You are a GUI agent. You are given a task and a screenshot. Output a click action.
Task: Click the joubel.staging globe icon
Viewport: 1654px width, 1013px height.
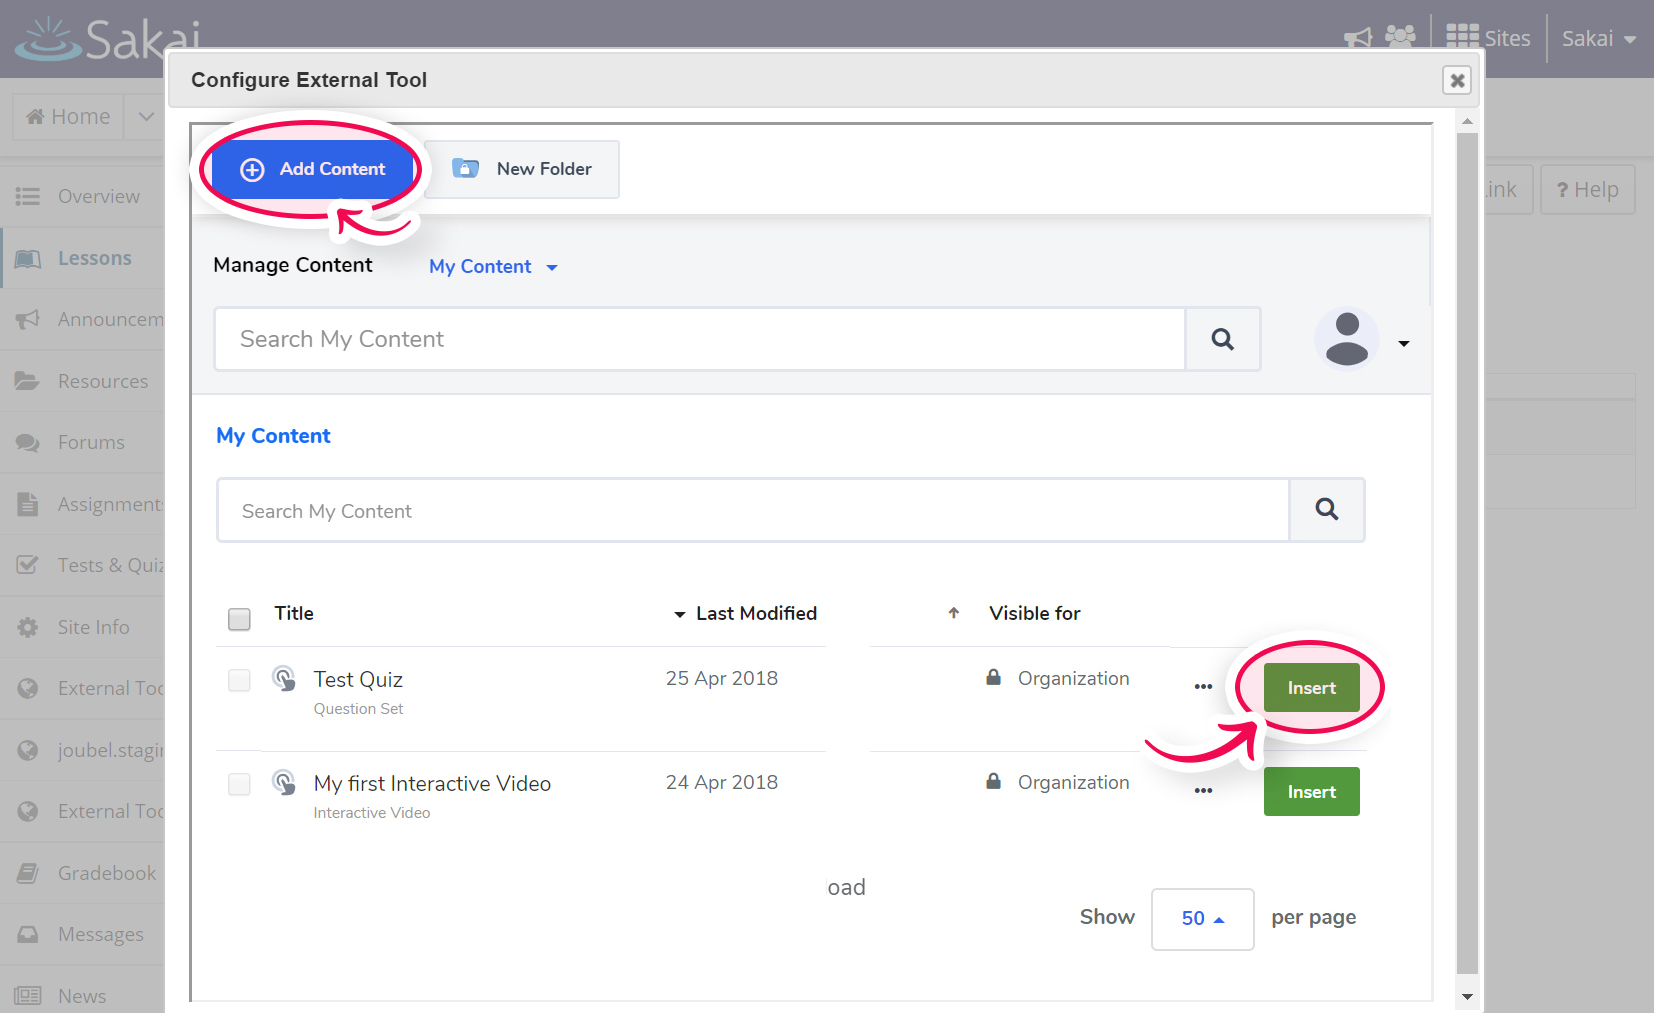coord(28,750)
